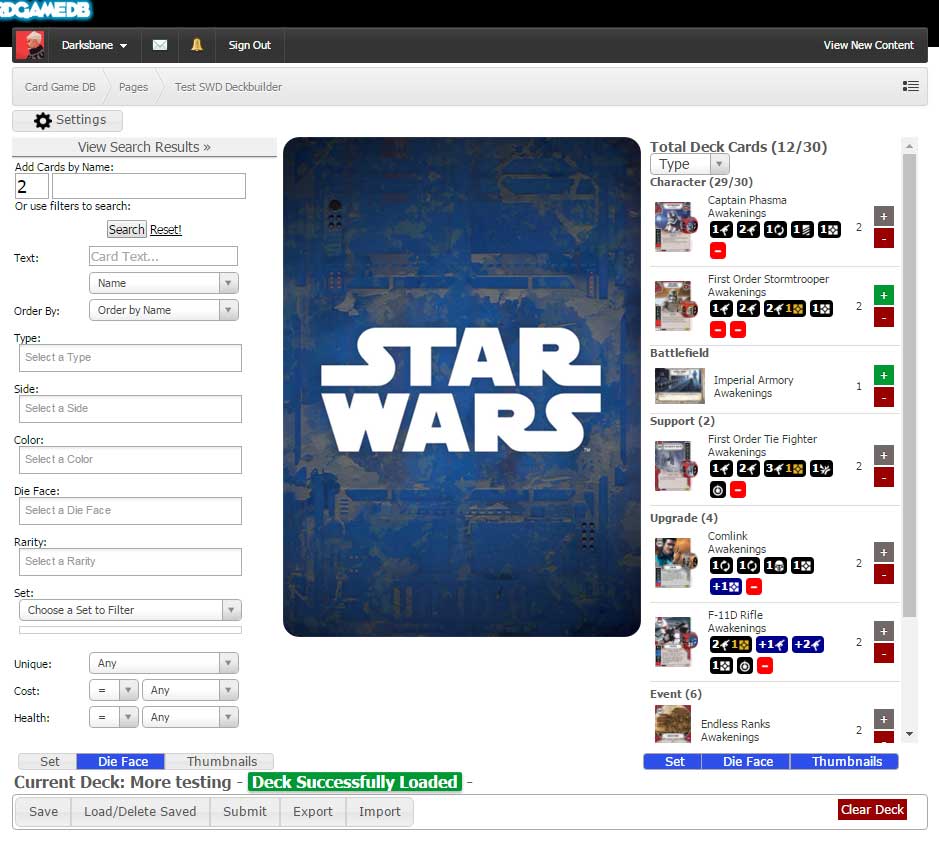Add one Endless Ranks with plus button
This screenshot has height=845, width=939.
tap(883, 719)
